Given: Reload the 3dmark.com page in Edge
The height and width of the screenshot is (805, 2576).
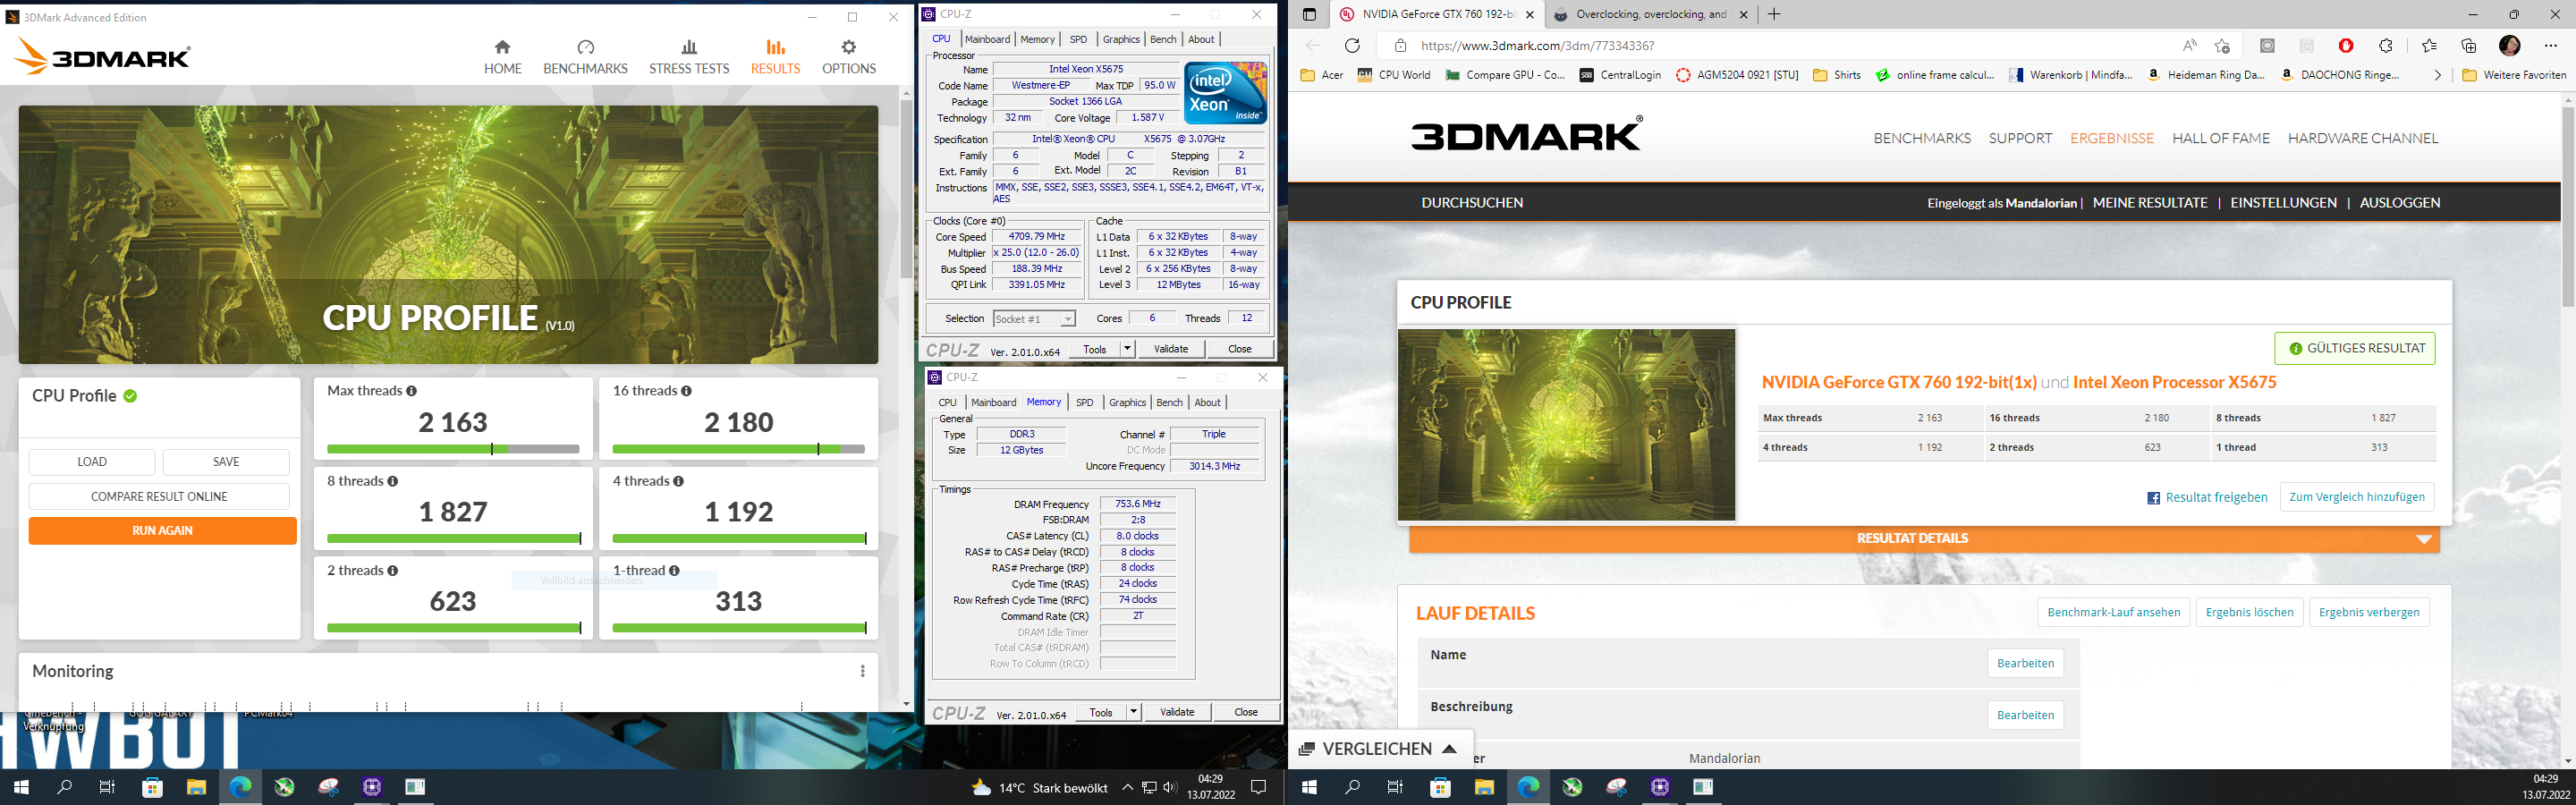Looking at the screenshot, I should coord(1352,46).
